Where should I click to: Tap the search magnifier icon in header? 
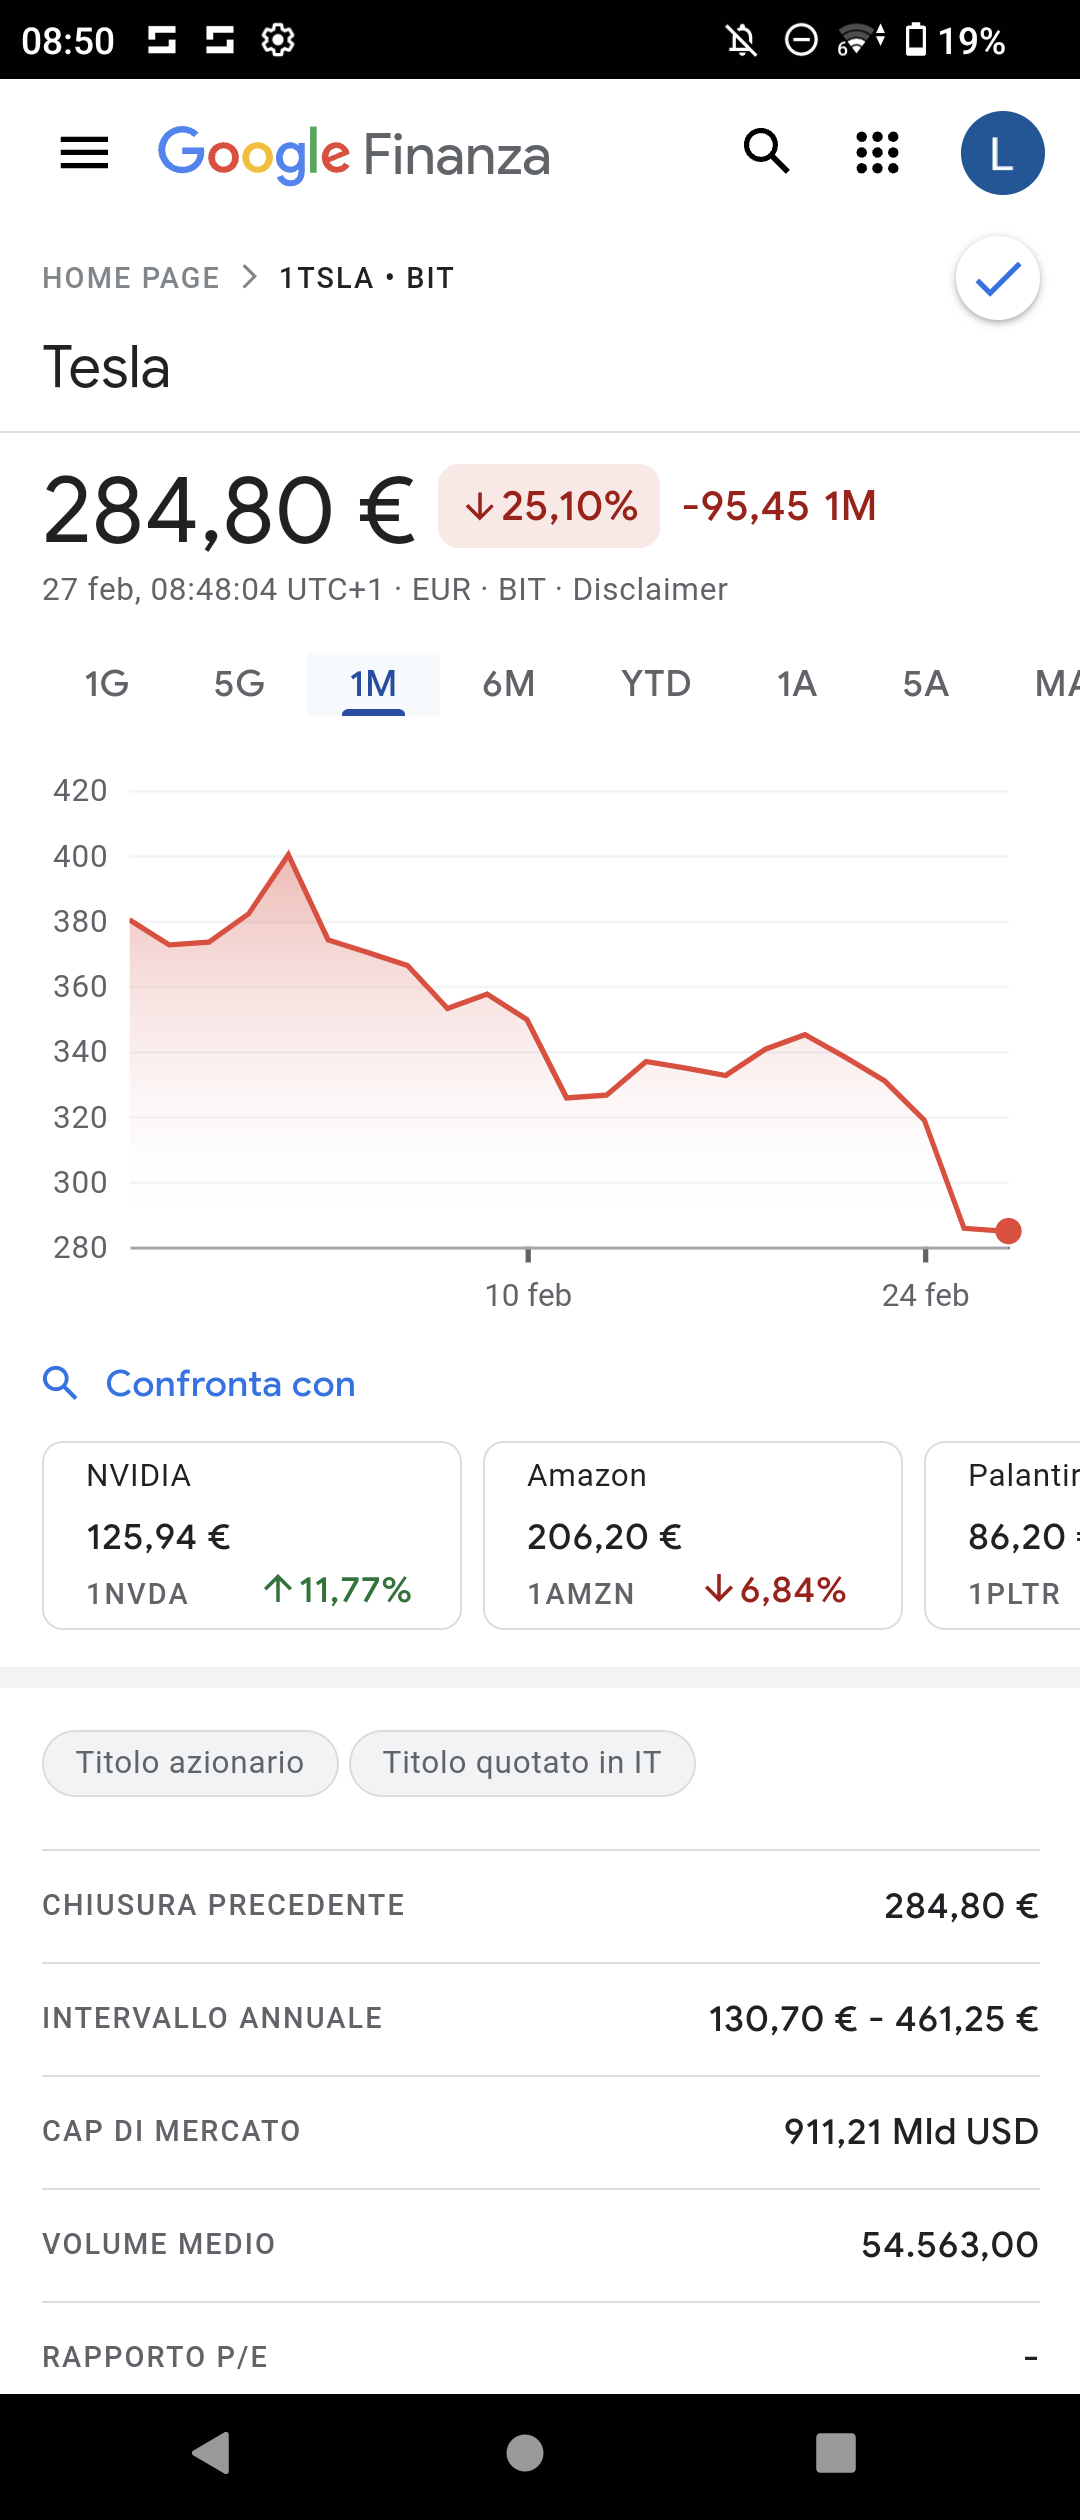[767, 152]
